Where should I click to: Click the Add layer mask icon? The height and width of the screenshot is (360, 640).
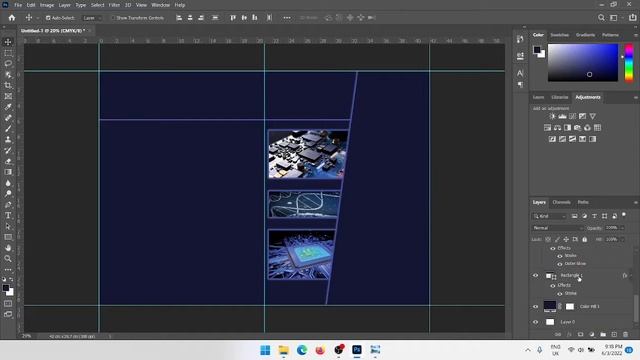click(580, 334)
